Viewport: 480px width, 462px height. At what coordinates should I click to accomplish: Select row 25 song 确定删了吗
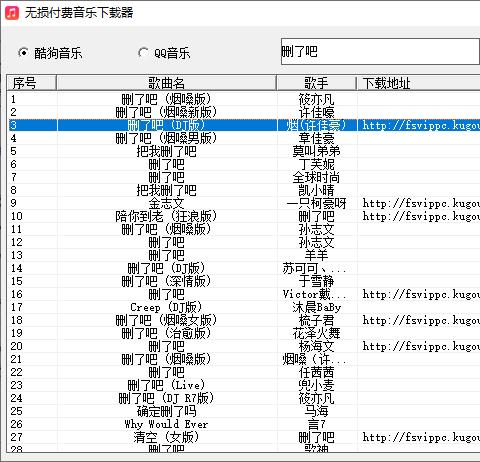(166, 411)
